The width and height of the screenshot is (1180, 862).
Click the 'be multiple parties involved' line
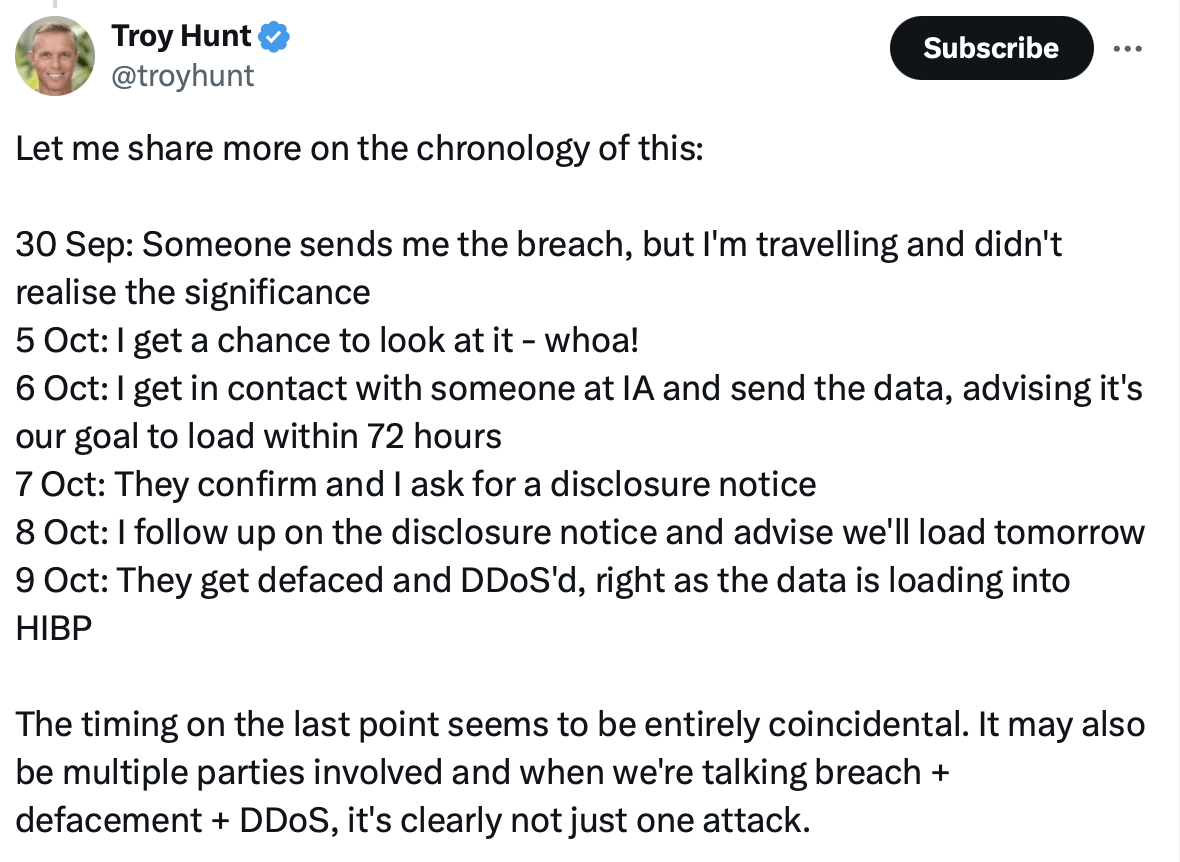point(482,772)
